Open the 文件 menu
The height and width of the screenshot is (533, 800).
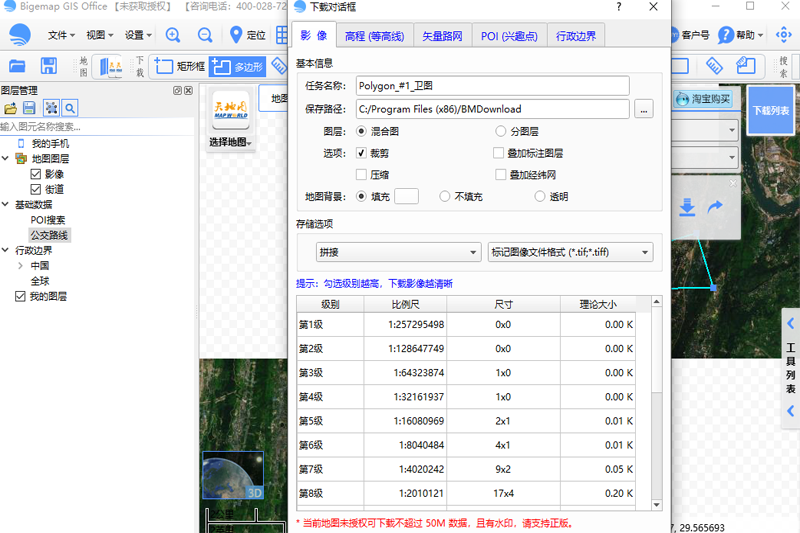click(x=61, y=35)
